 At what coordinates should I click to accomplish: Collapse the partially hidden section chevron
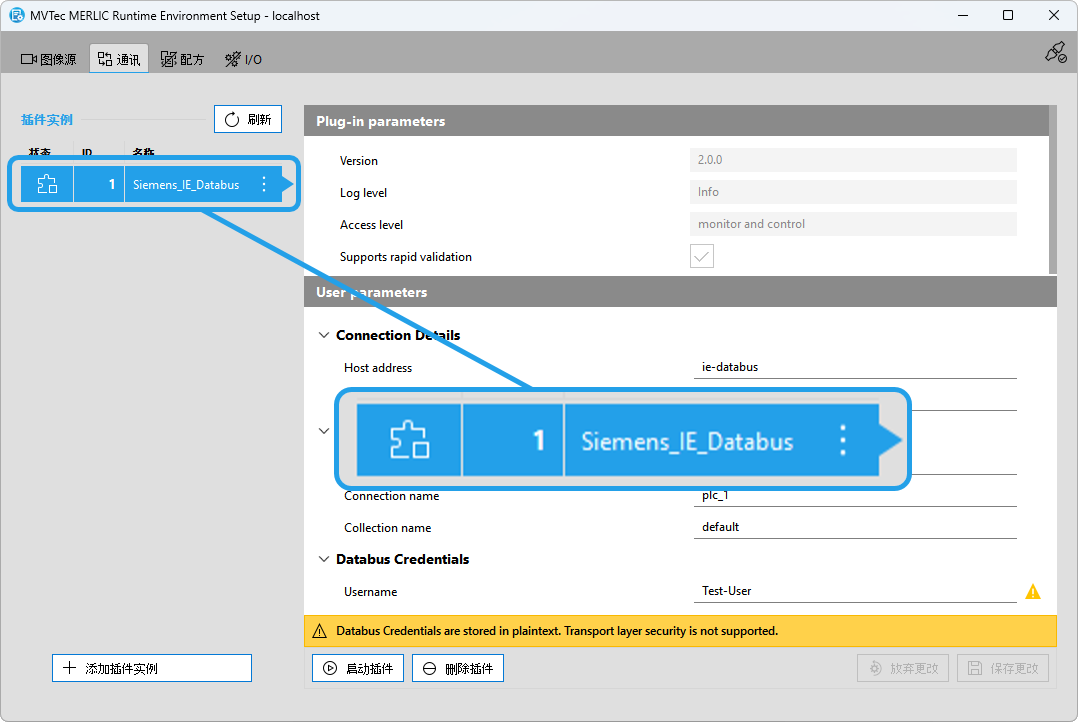point(323,431)
